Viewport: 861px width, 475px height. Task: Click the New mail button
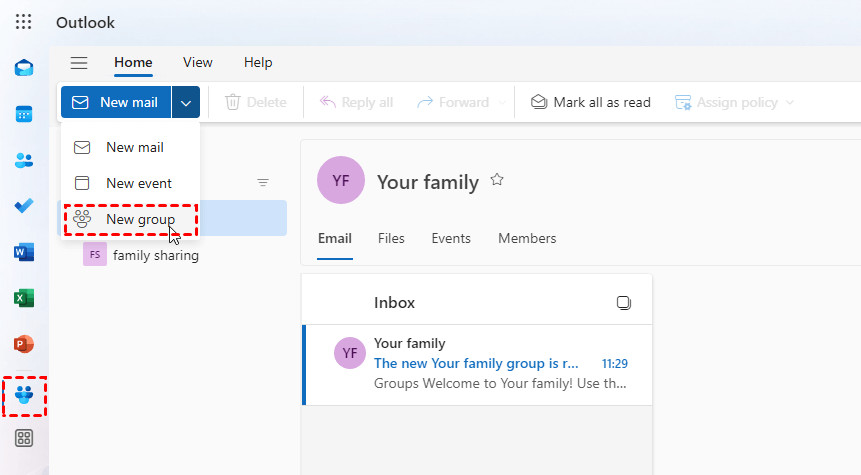pyautogui.click(x=116, y=102)
